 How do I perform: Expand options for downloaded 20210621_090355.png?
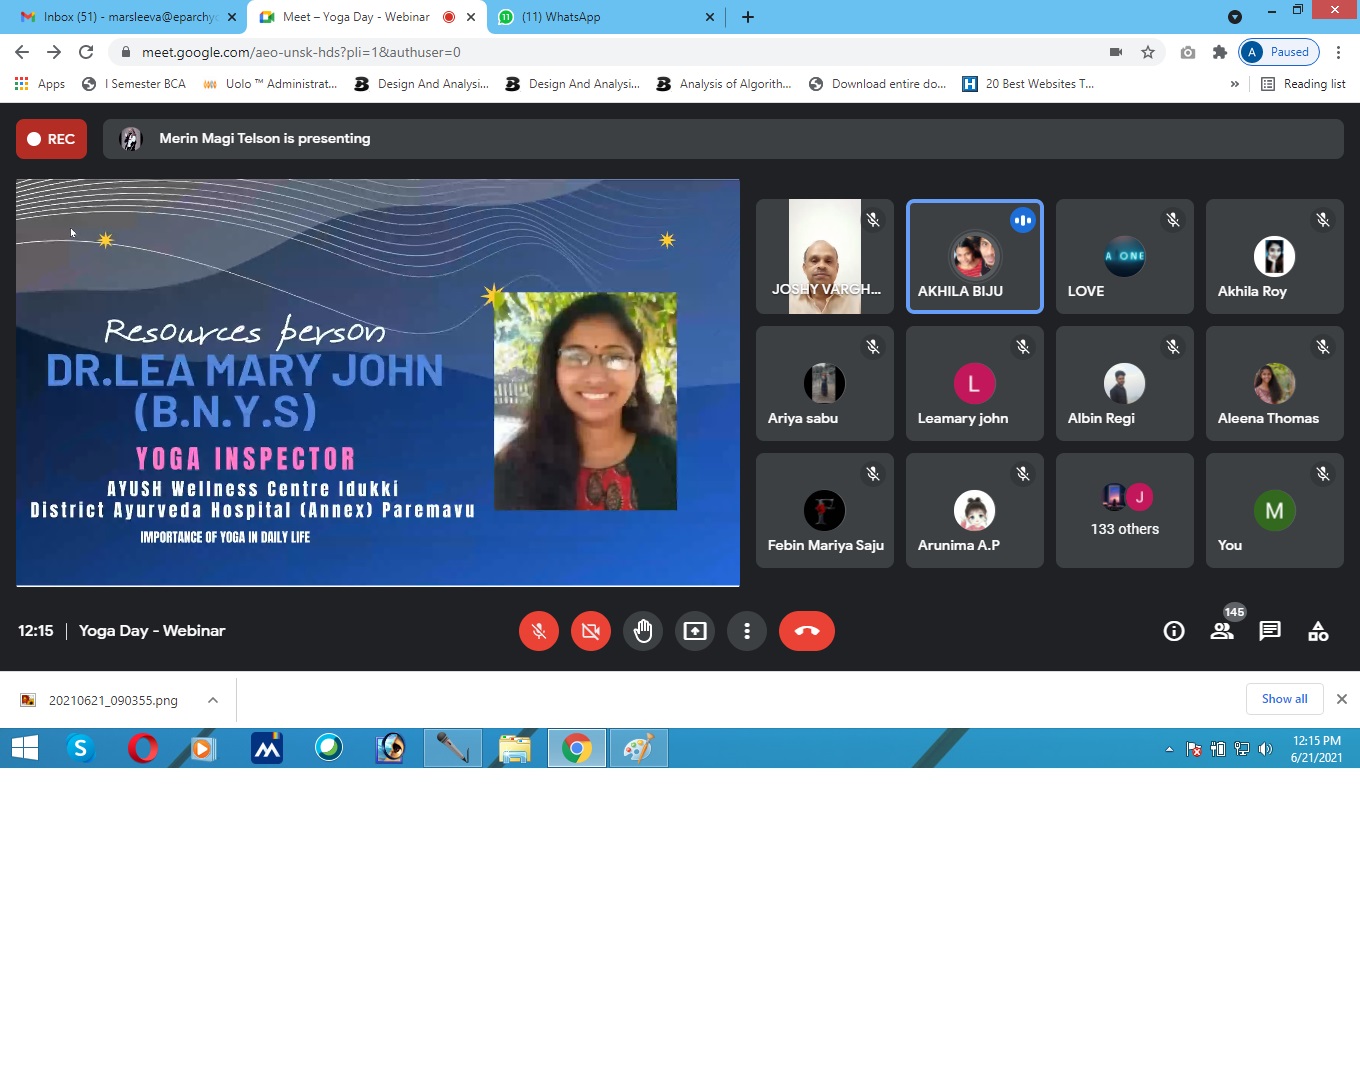213,700
